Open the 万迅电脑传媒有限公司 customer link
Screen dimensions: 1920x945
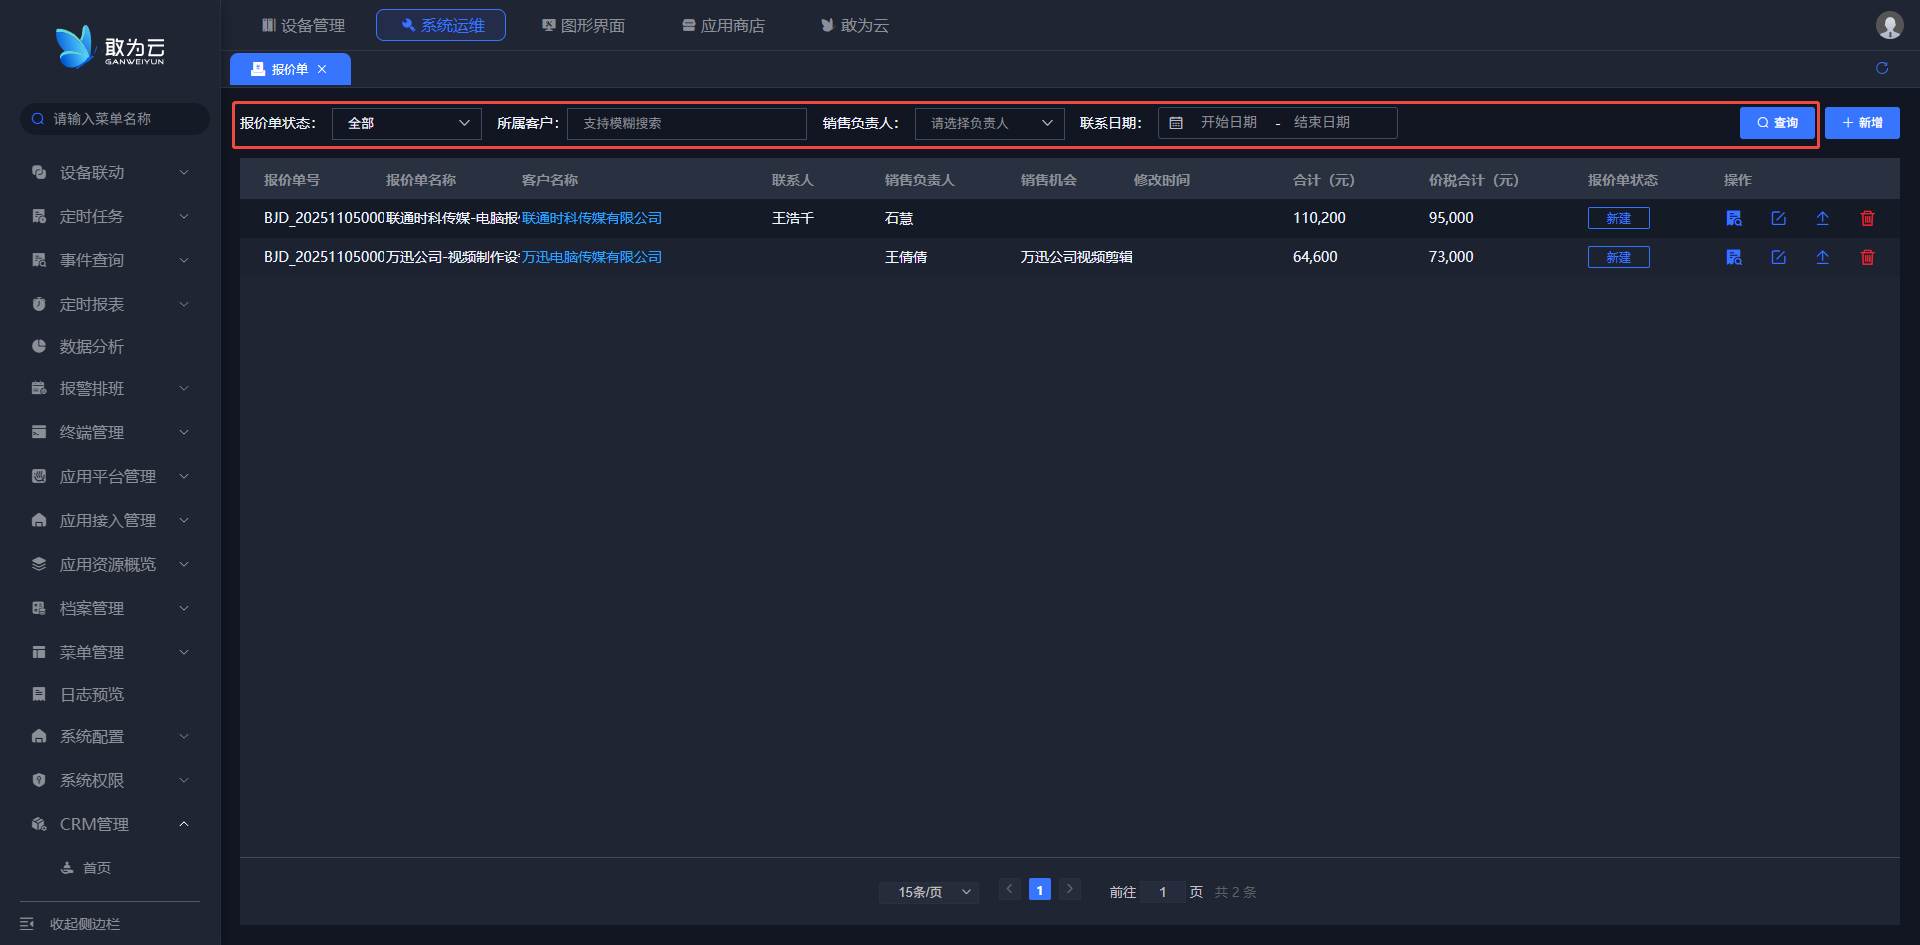pos(592,257)
